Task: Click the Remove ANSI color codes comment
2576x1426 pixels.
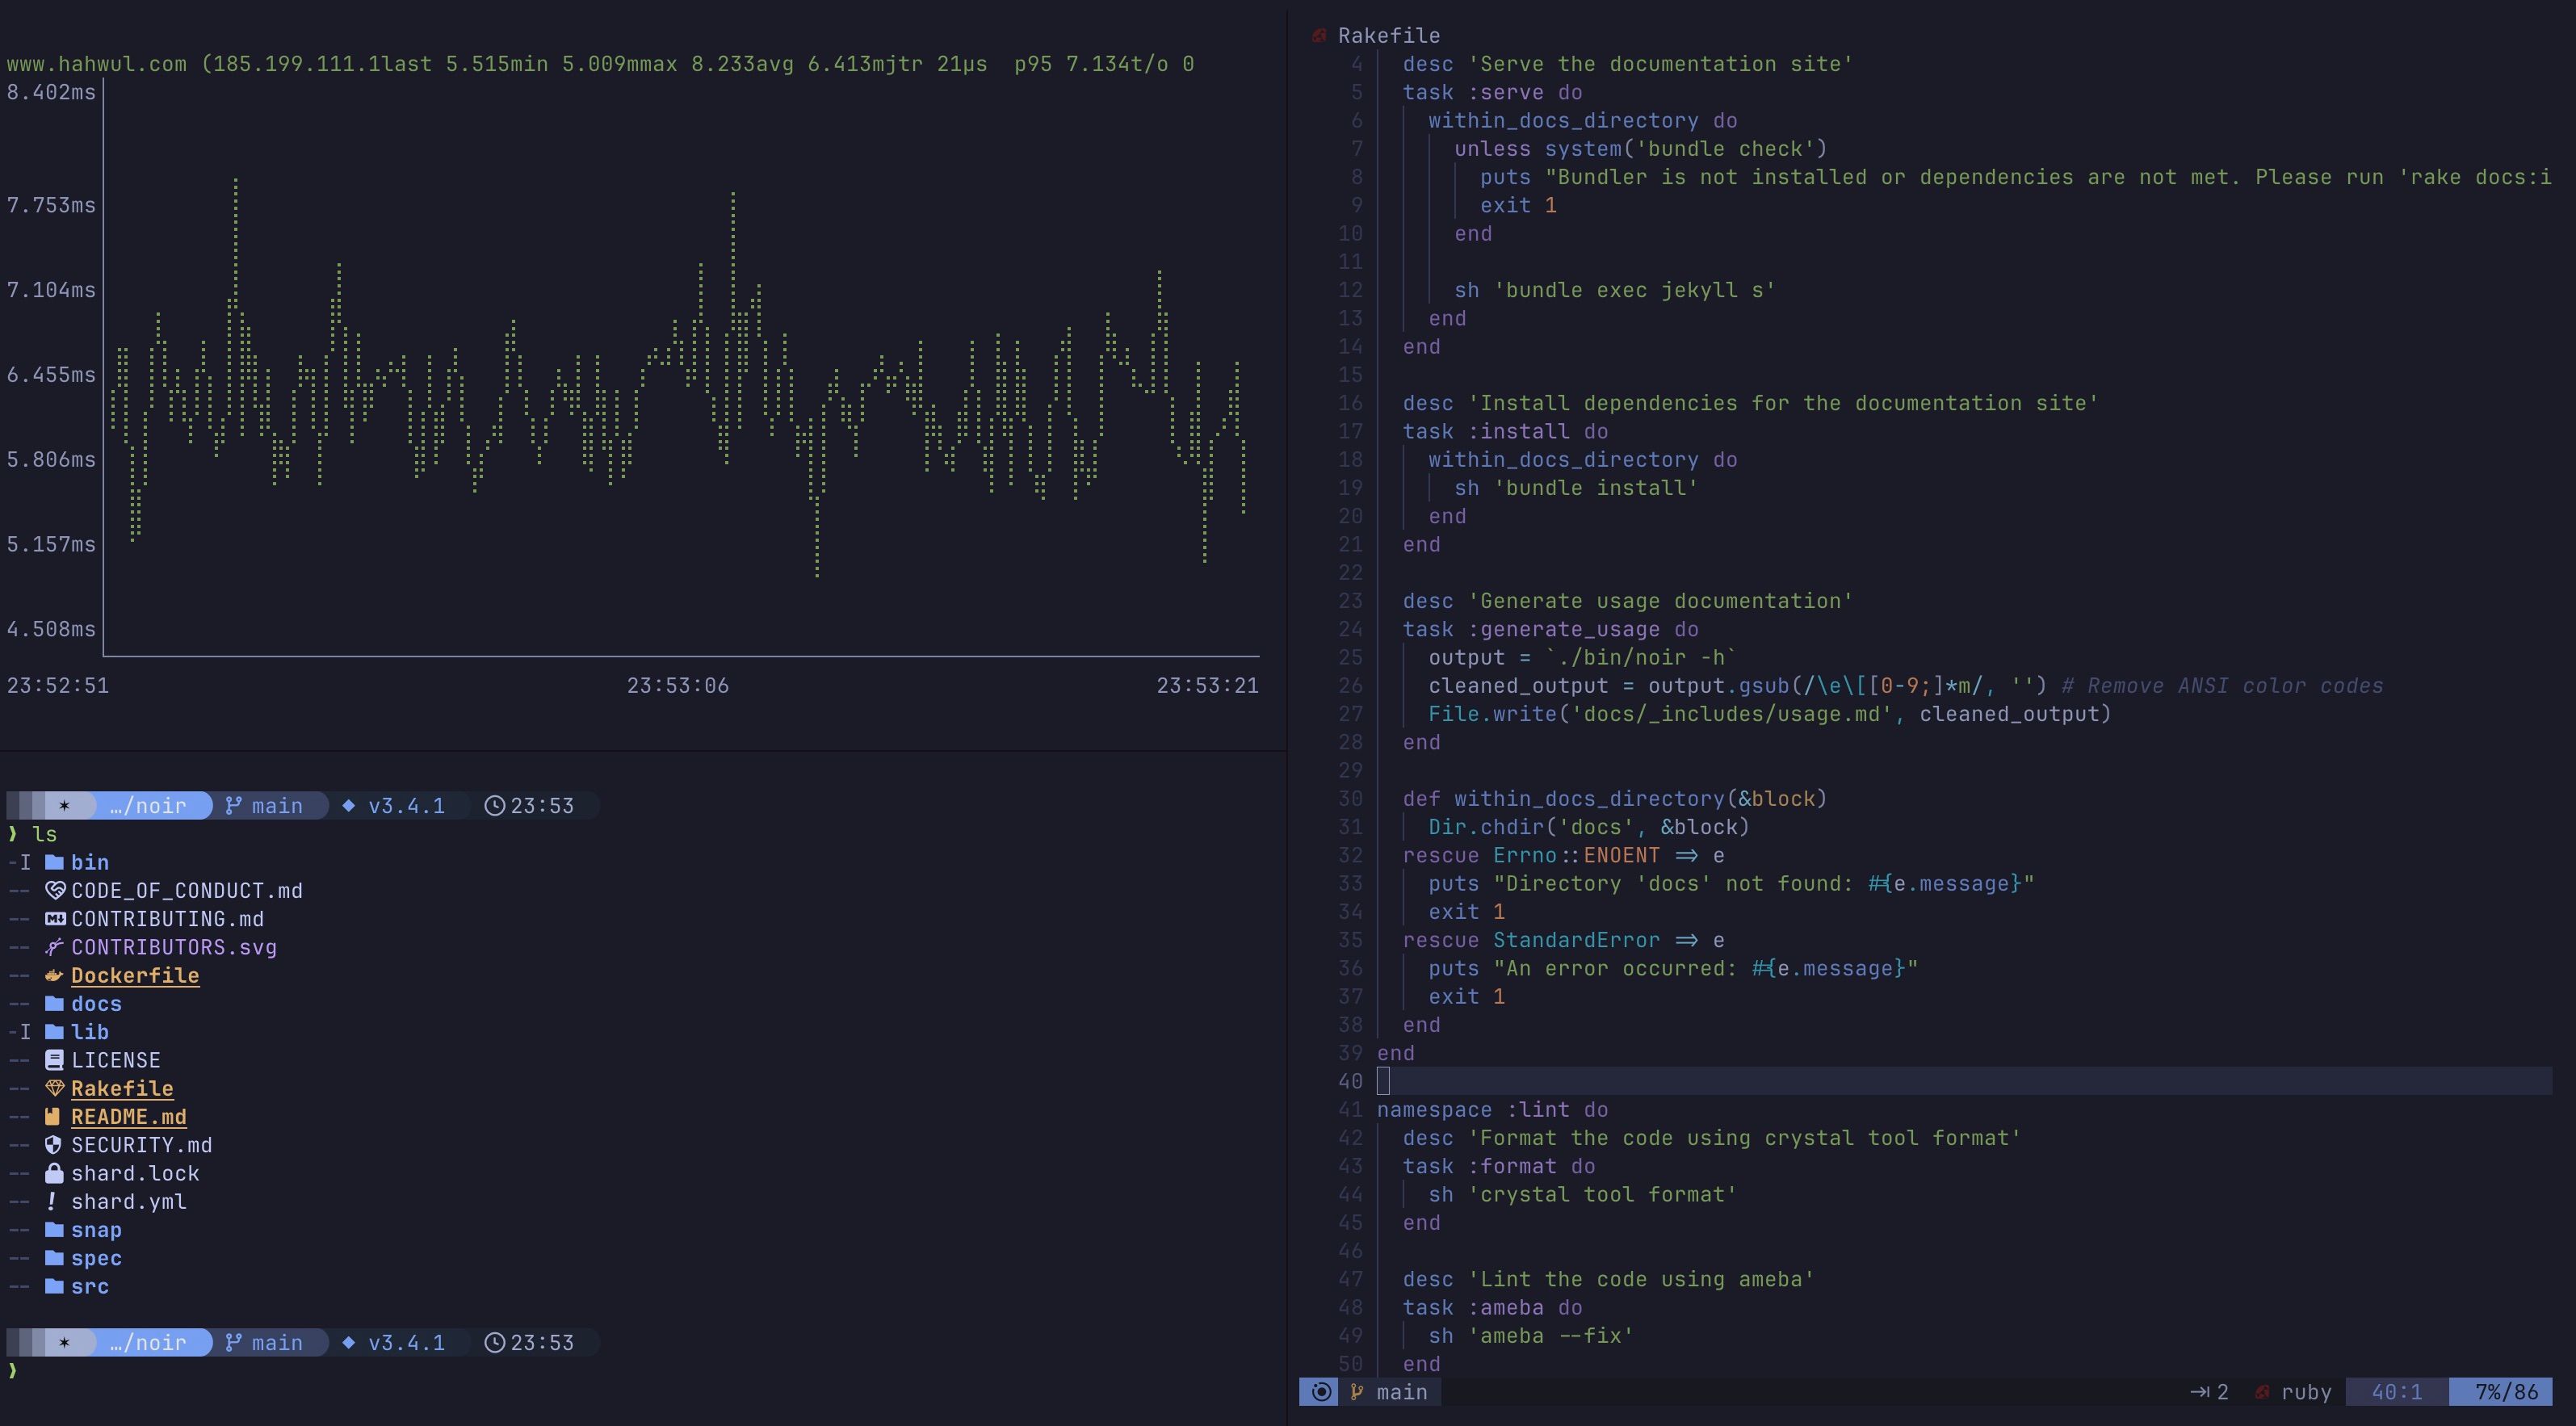Action: [x=2222, y=686]
